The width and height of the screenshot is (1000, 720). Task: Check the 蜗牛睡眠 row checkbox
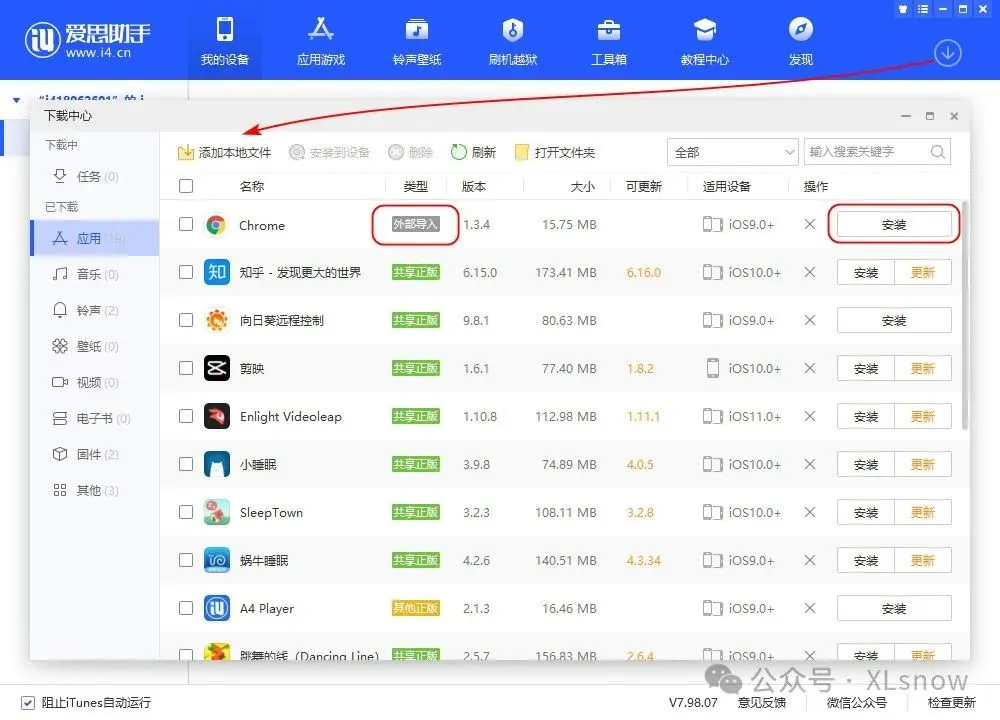tap(186, 560)
